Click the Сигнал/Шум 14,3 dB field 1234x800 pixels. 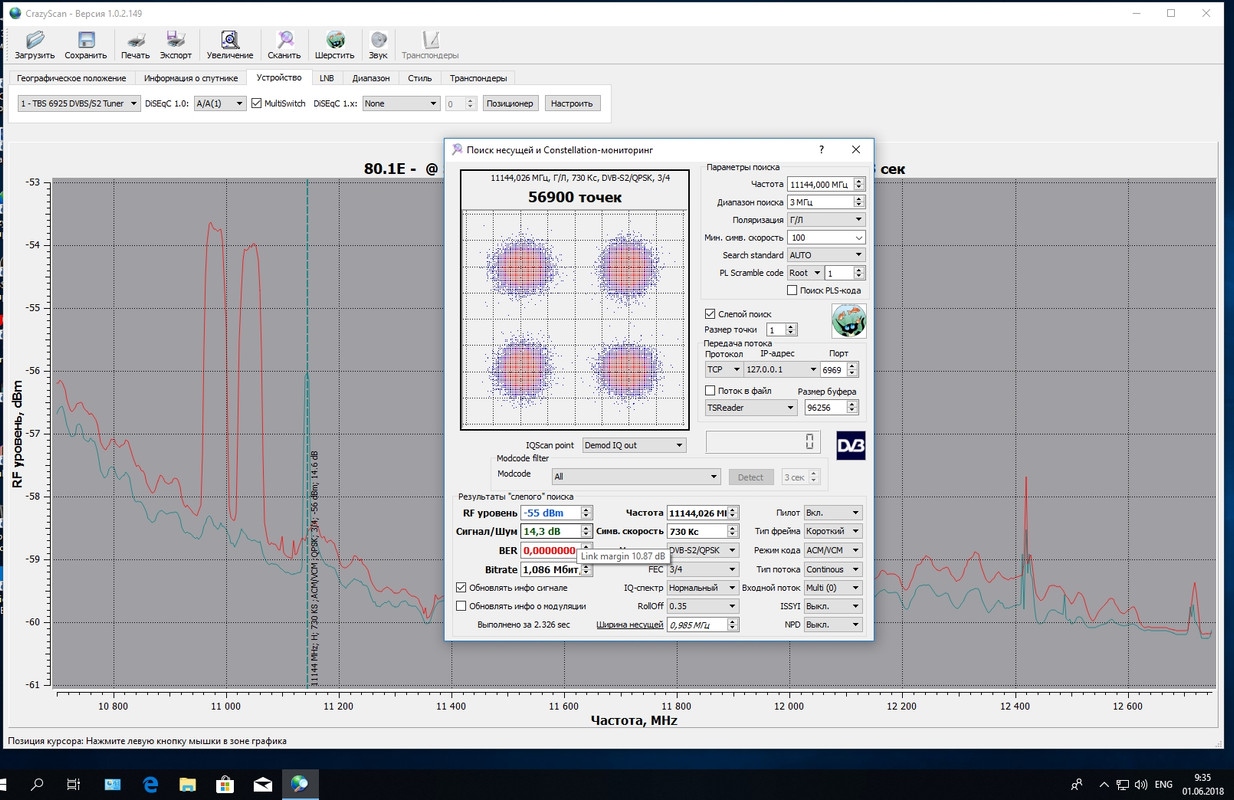(x=557, y=532)
